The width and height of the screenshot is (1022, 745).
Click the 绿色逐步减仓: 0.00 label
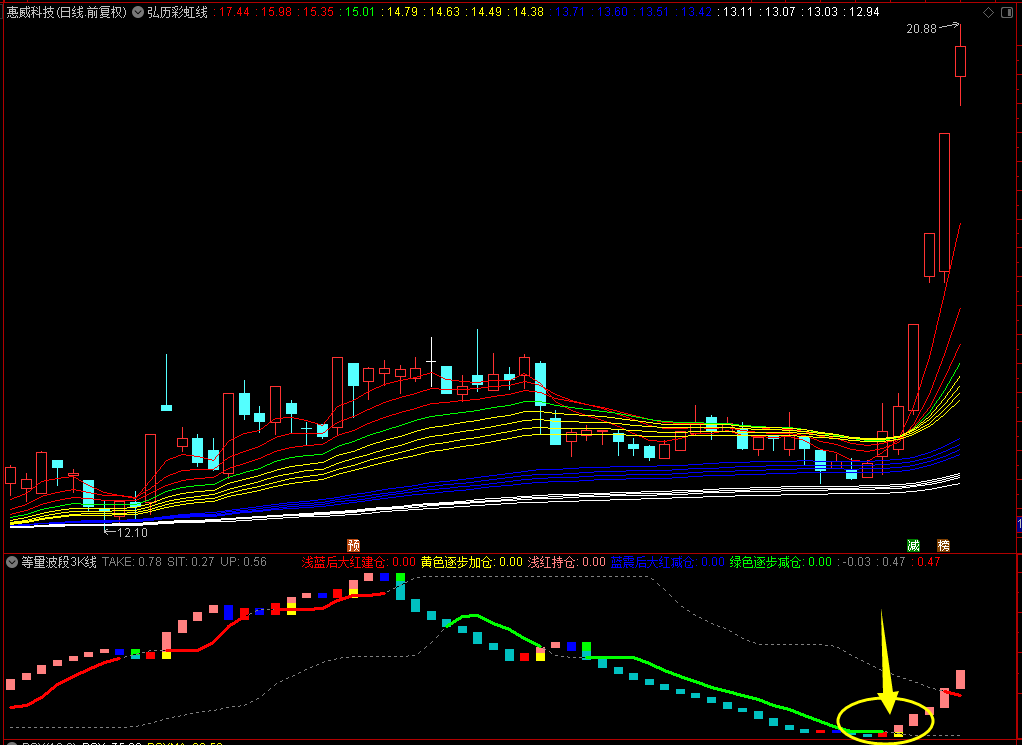coord(780,562)
